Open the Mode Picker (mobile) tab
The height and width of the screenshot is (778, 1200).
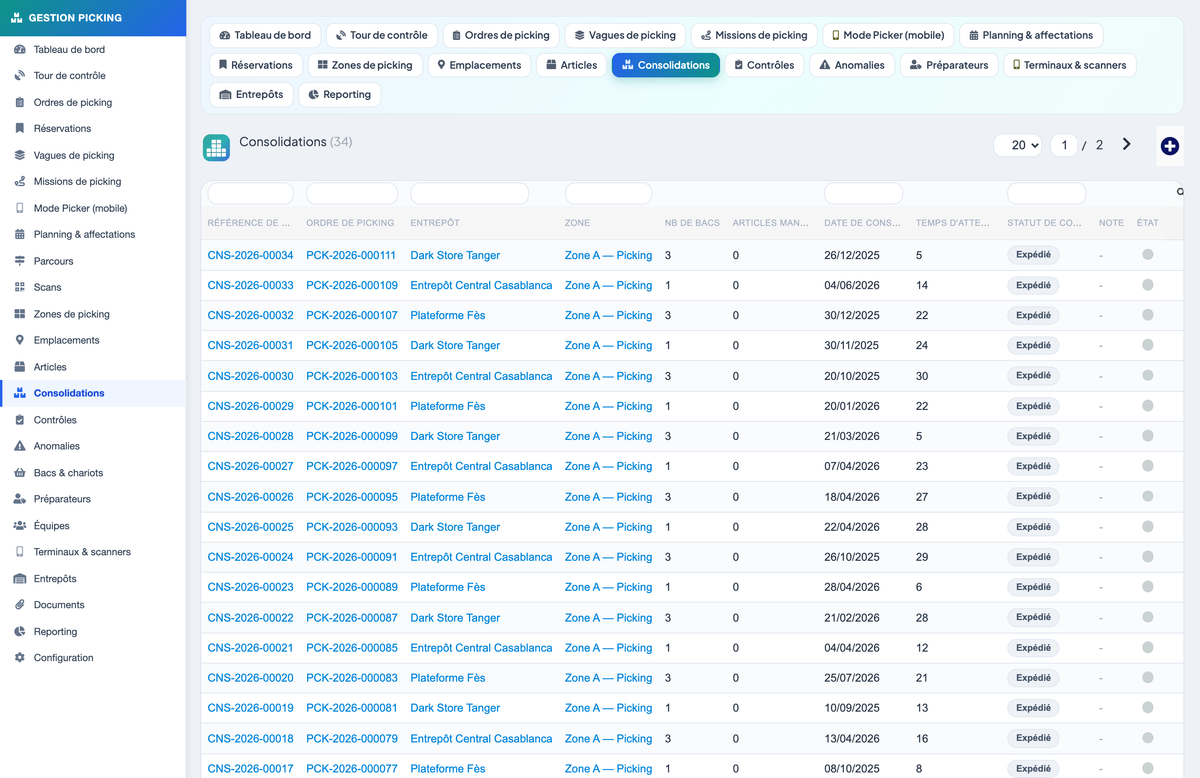(x=887, y=35)
